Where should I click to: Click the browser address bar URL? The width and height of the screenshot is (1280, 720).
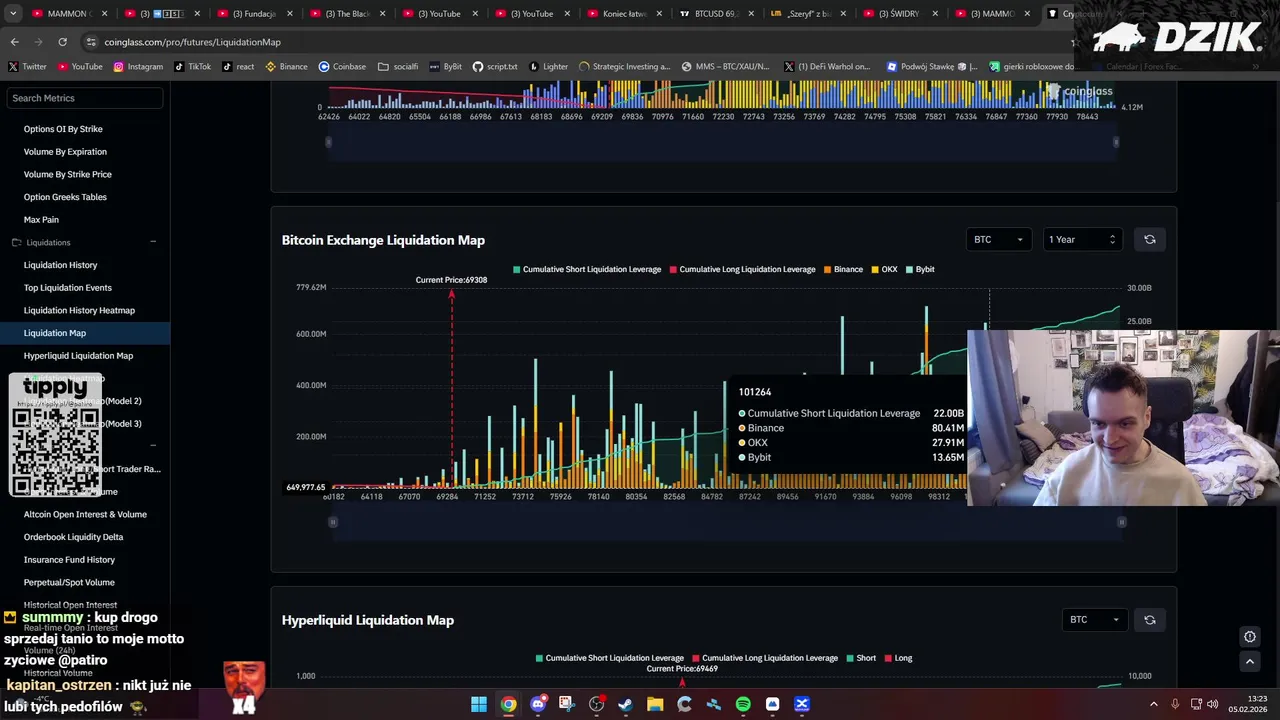point(192,42)
